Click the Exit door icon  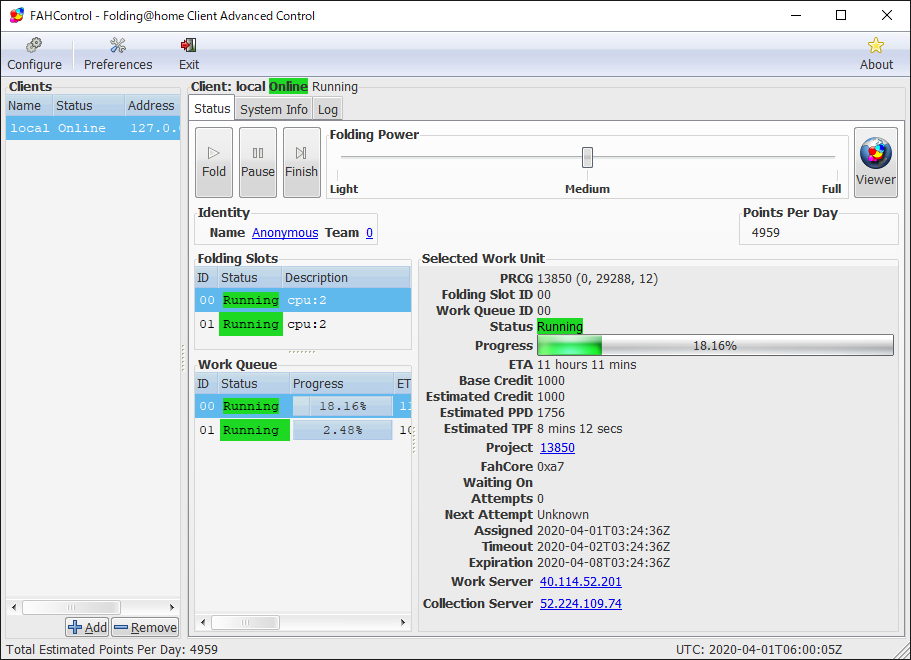pos(188,45)
